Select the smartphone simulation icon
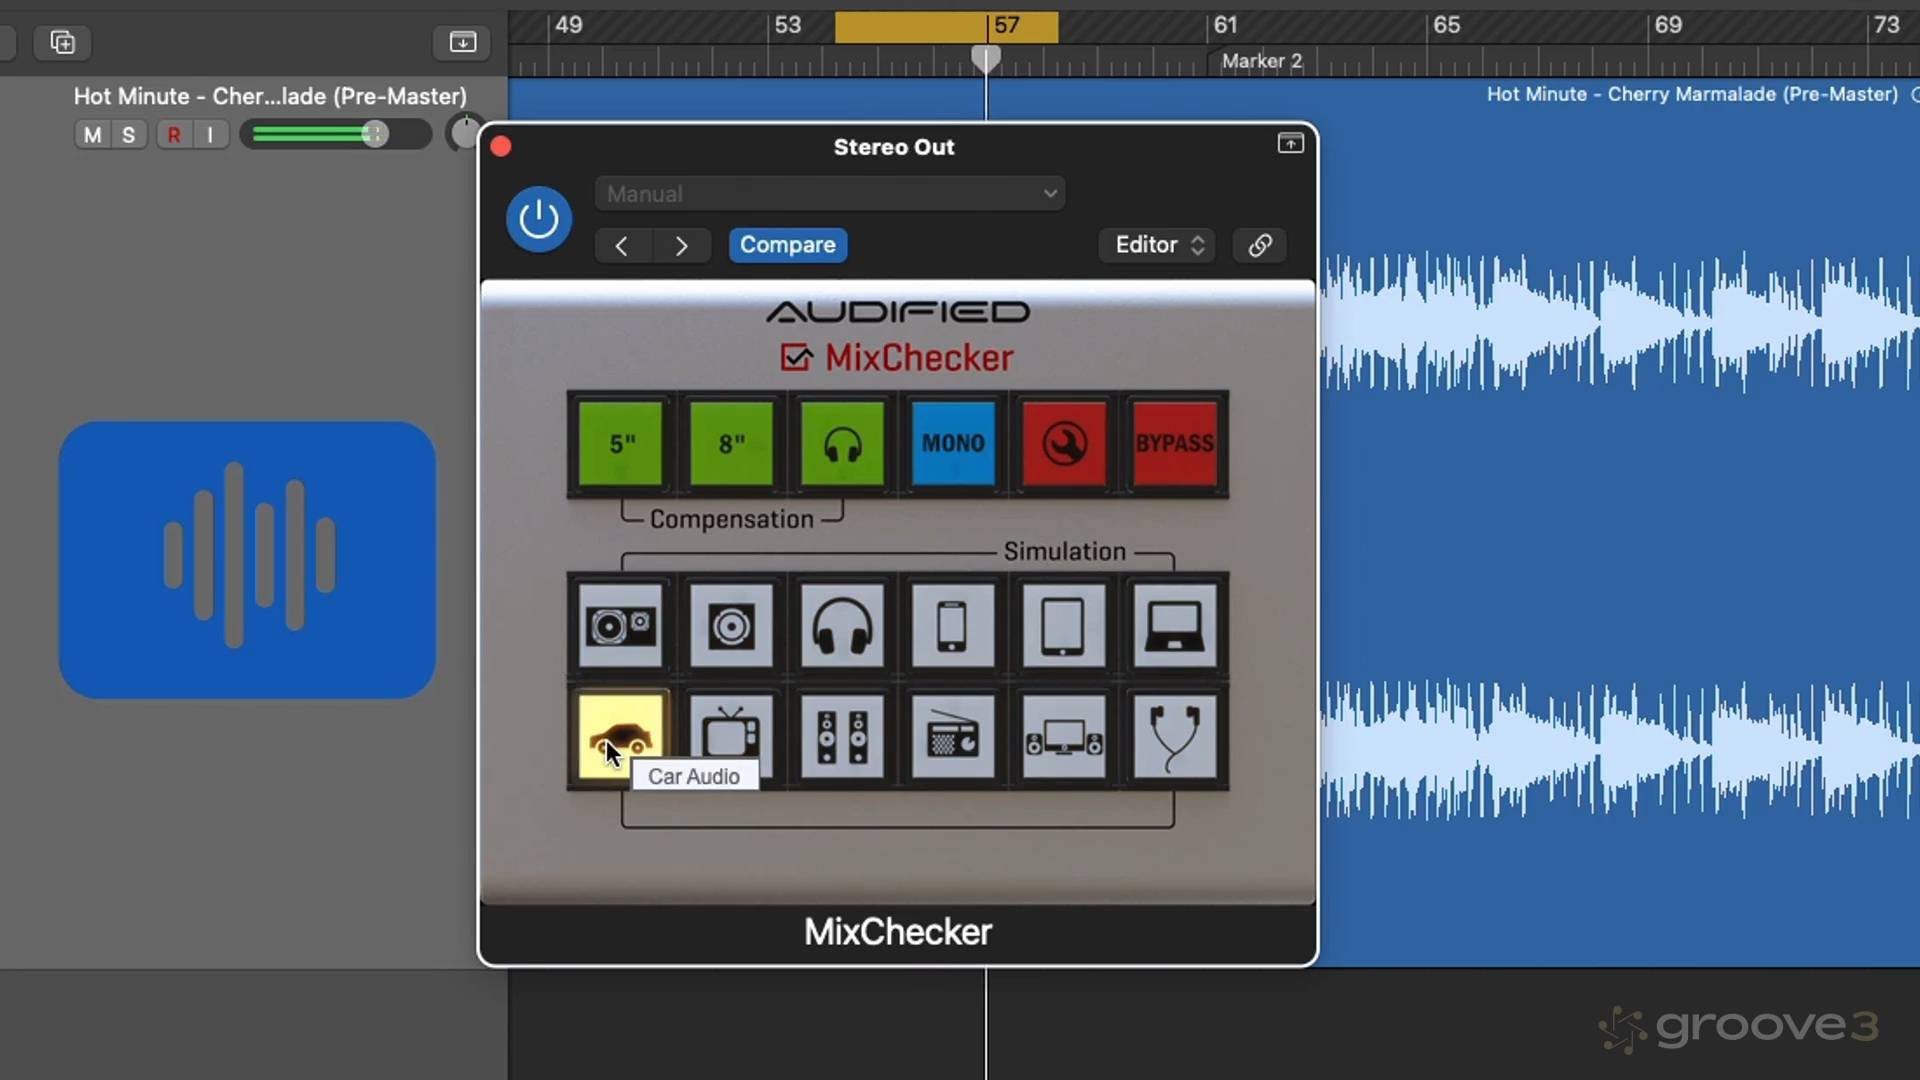This screenshot has width=1920, height=1080. pyautogui.click(x=952, y=627)
